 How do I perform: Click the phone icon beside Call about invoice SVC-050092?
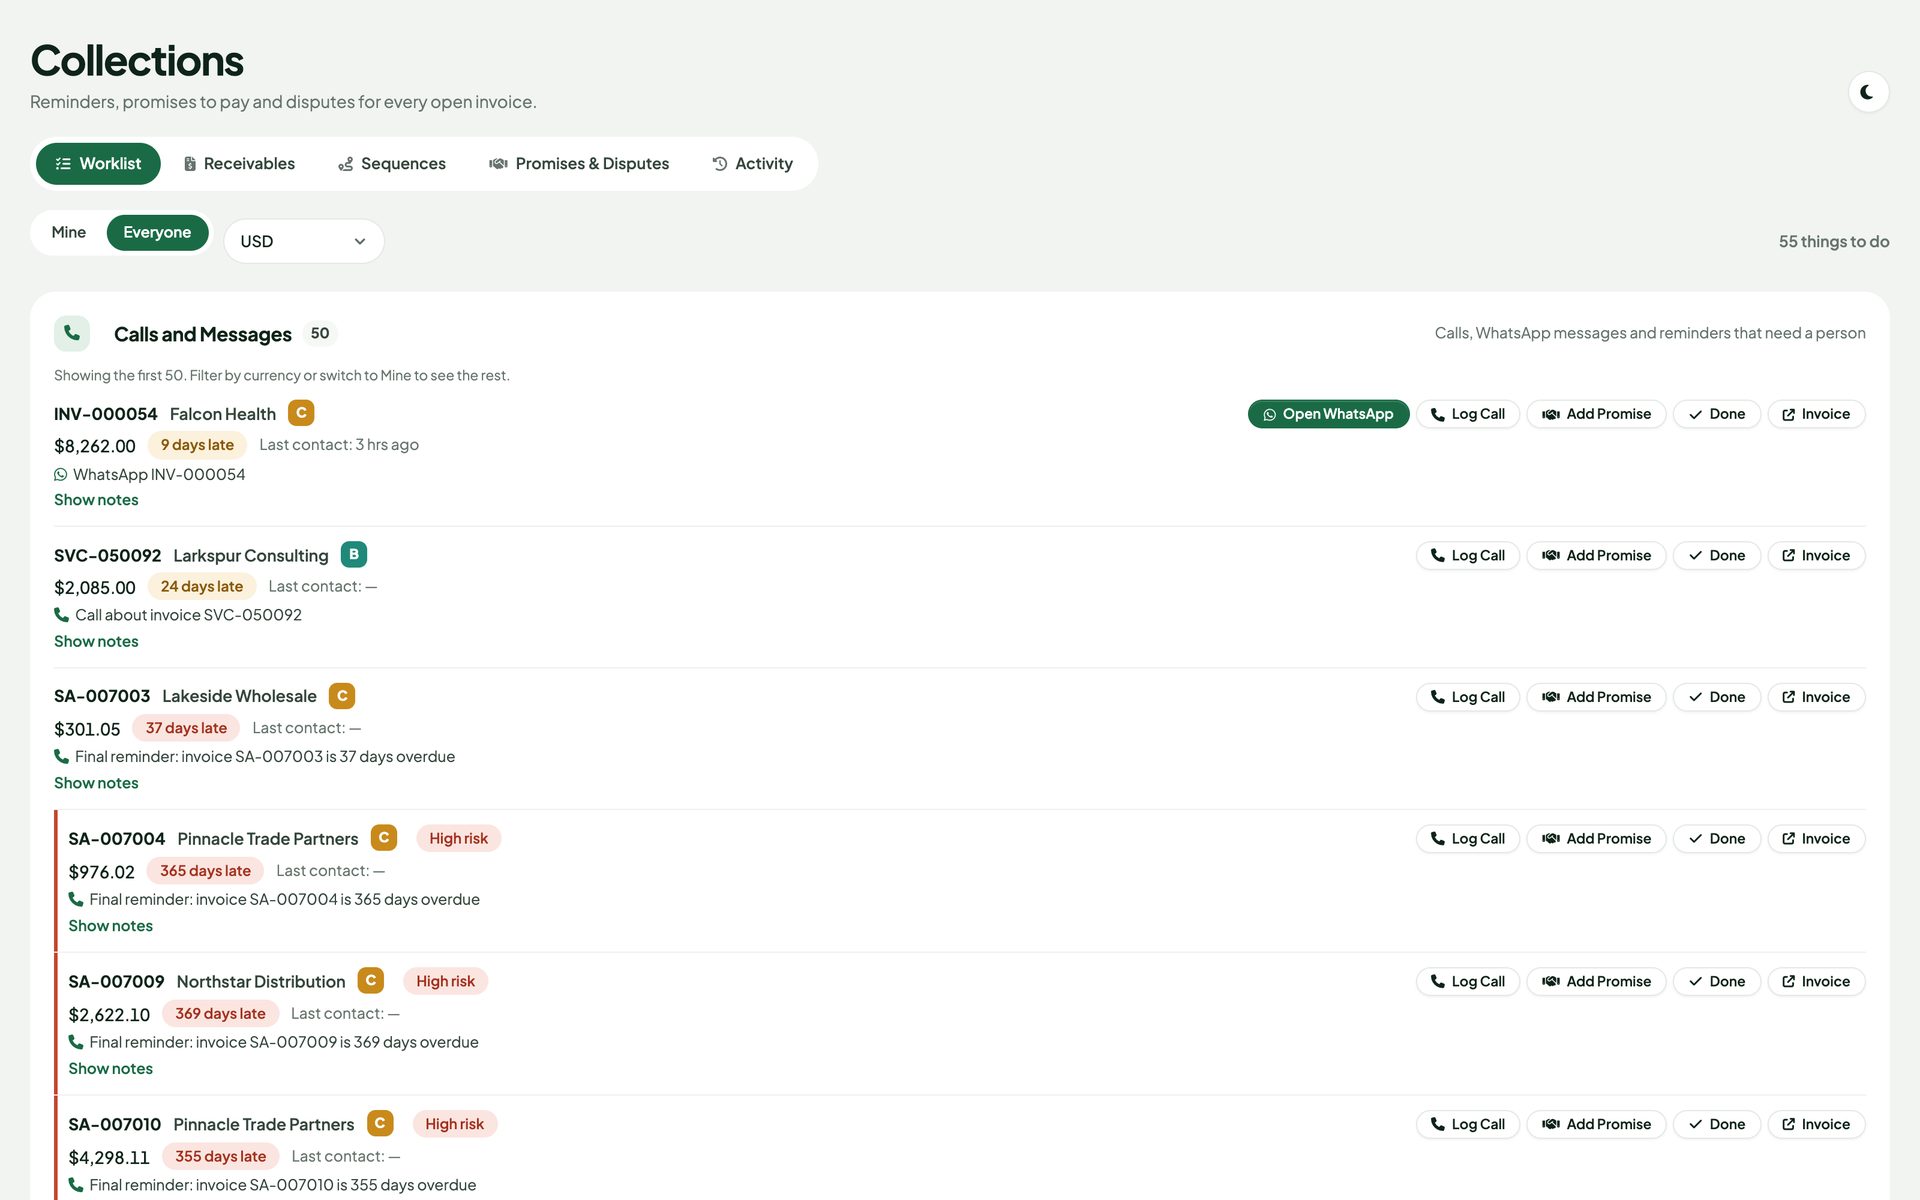coord(62,615)
